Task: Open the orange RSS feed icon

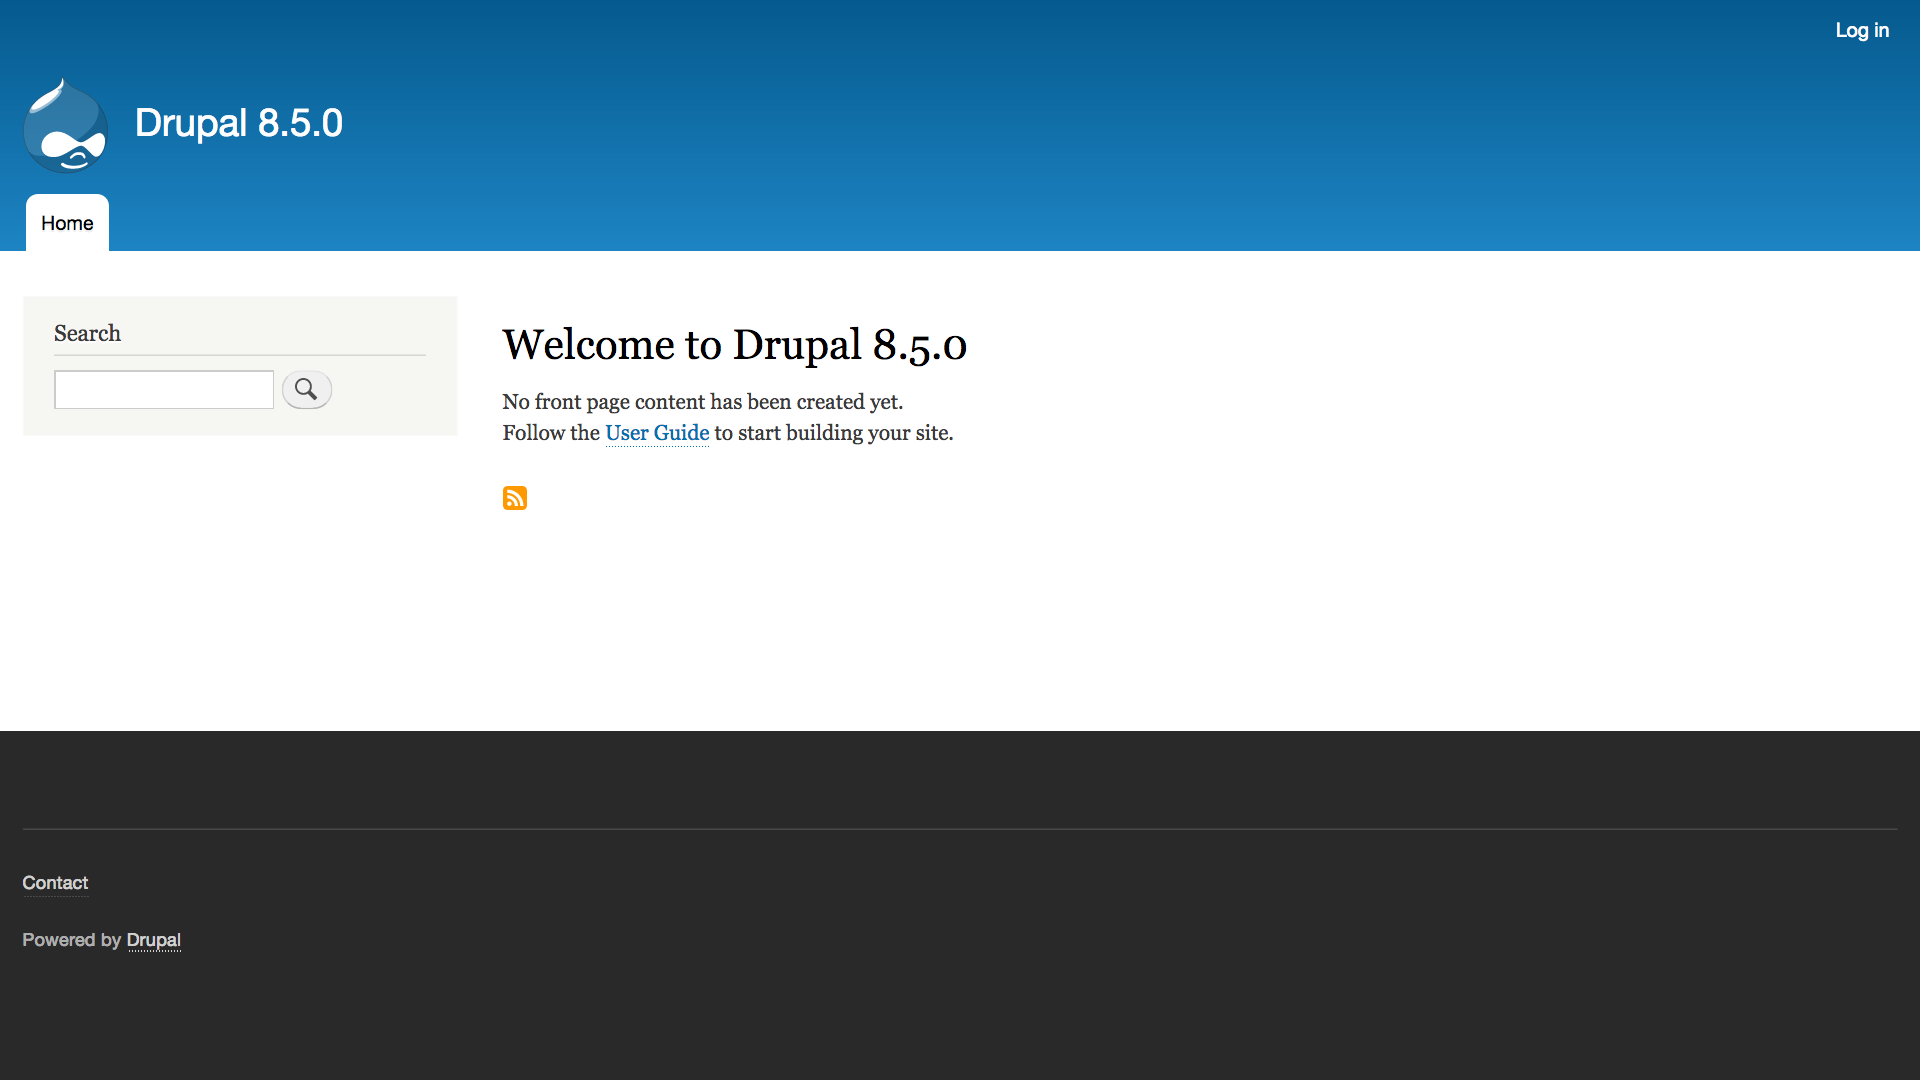Action: tap(515, 498)
